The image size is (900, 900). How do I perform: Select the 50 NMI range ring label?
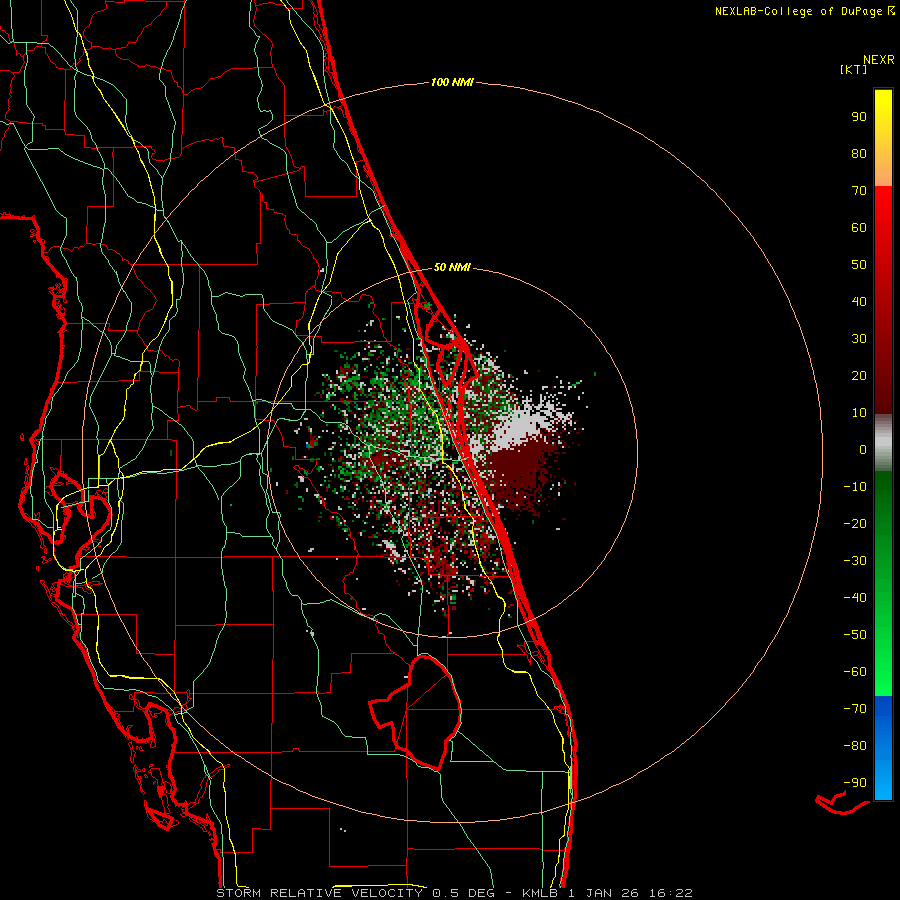[452, 267]
